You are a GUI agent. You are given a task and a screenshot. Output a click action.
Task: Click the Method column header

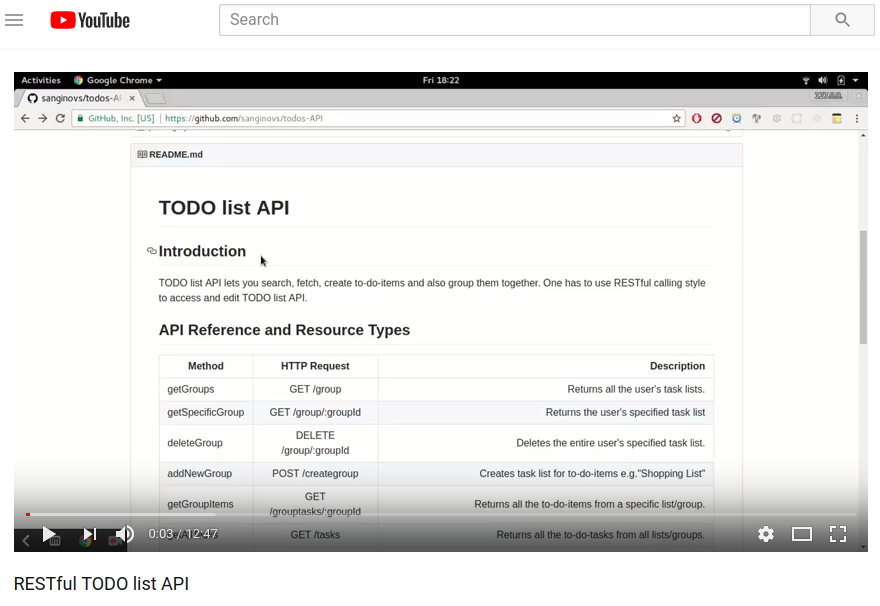pos(206,366)
